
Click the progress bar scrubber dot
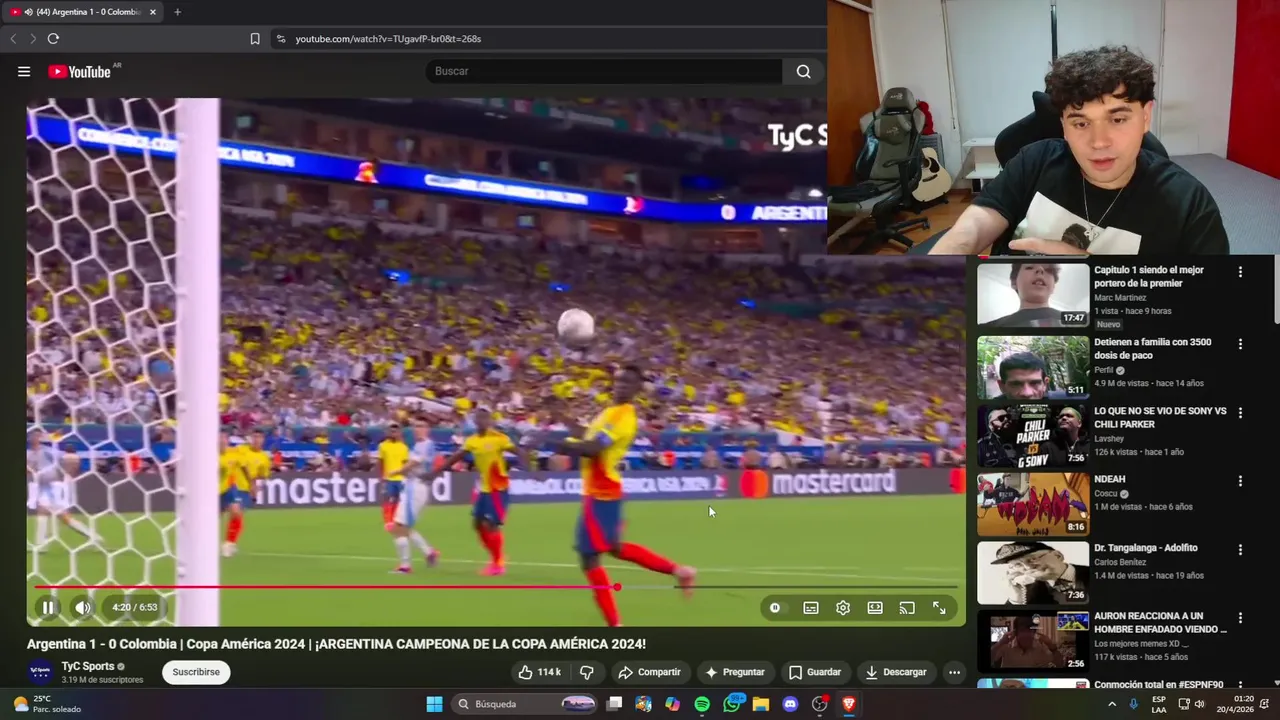point(617,587)
